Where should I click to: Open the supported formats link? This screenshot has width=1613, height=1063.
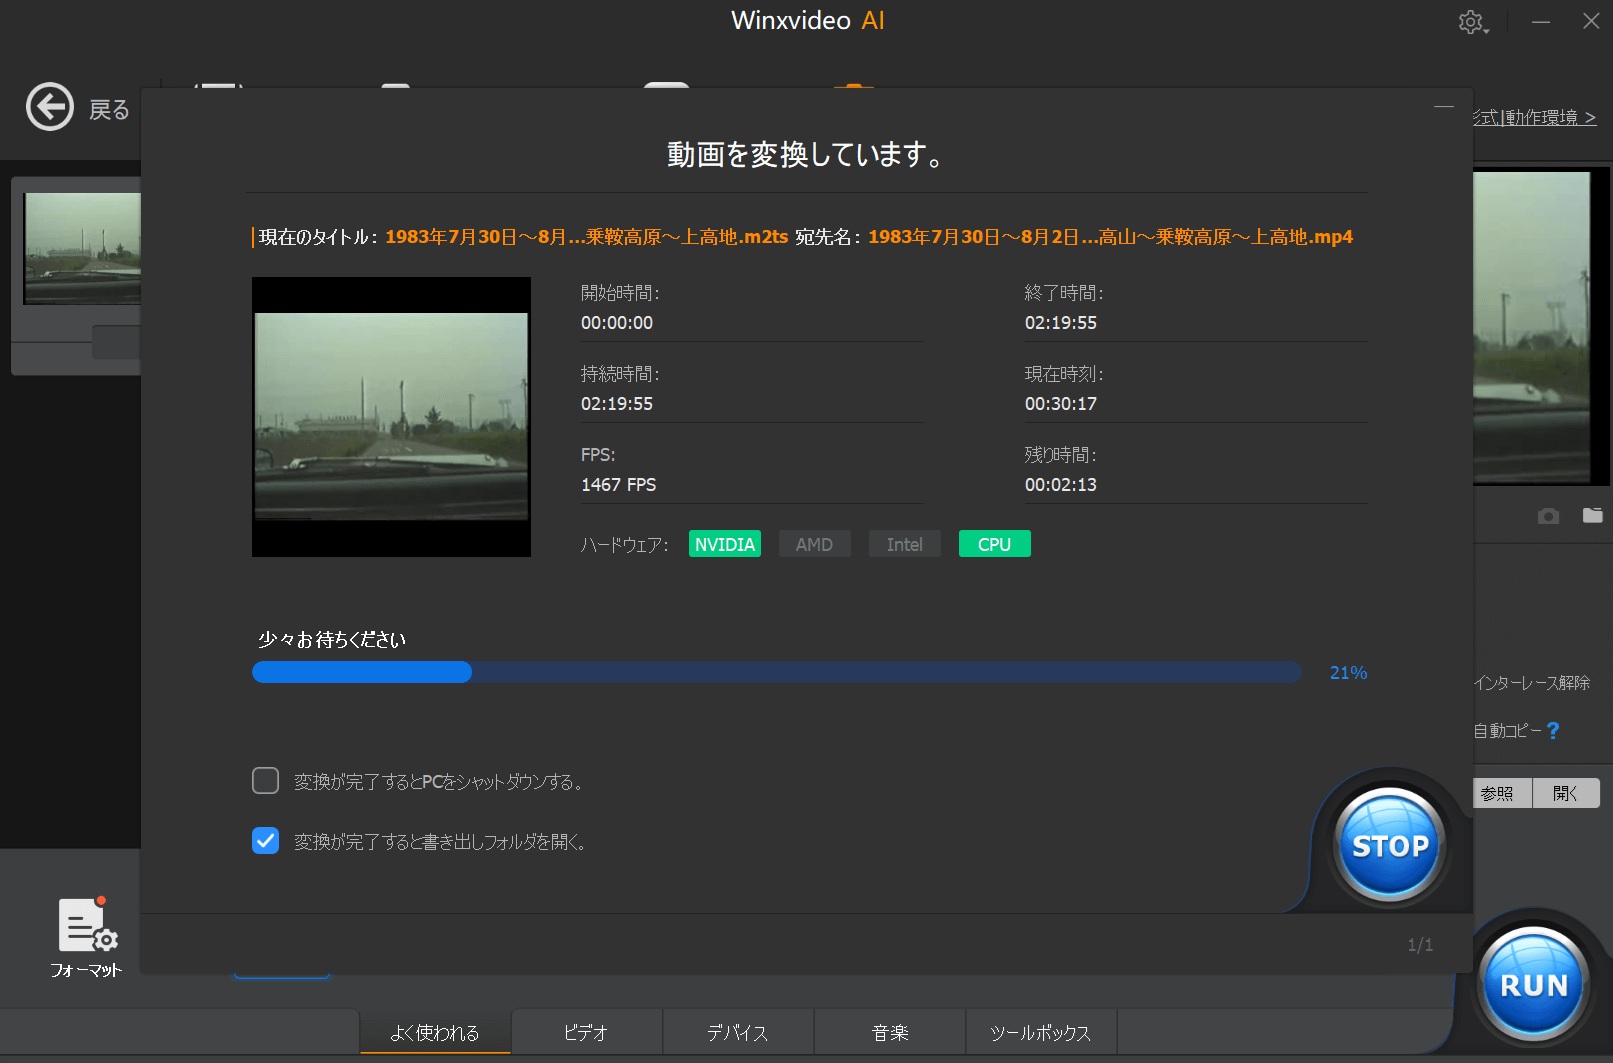pyautogui.click(x=1534, y=117)
